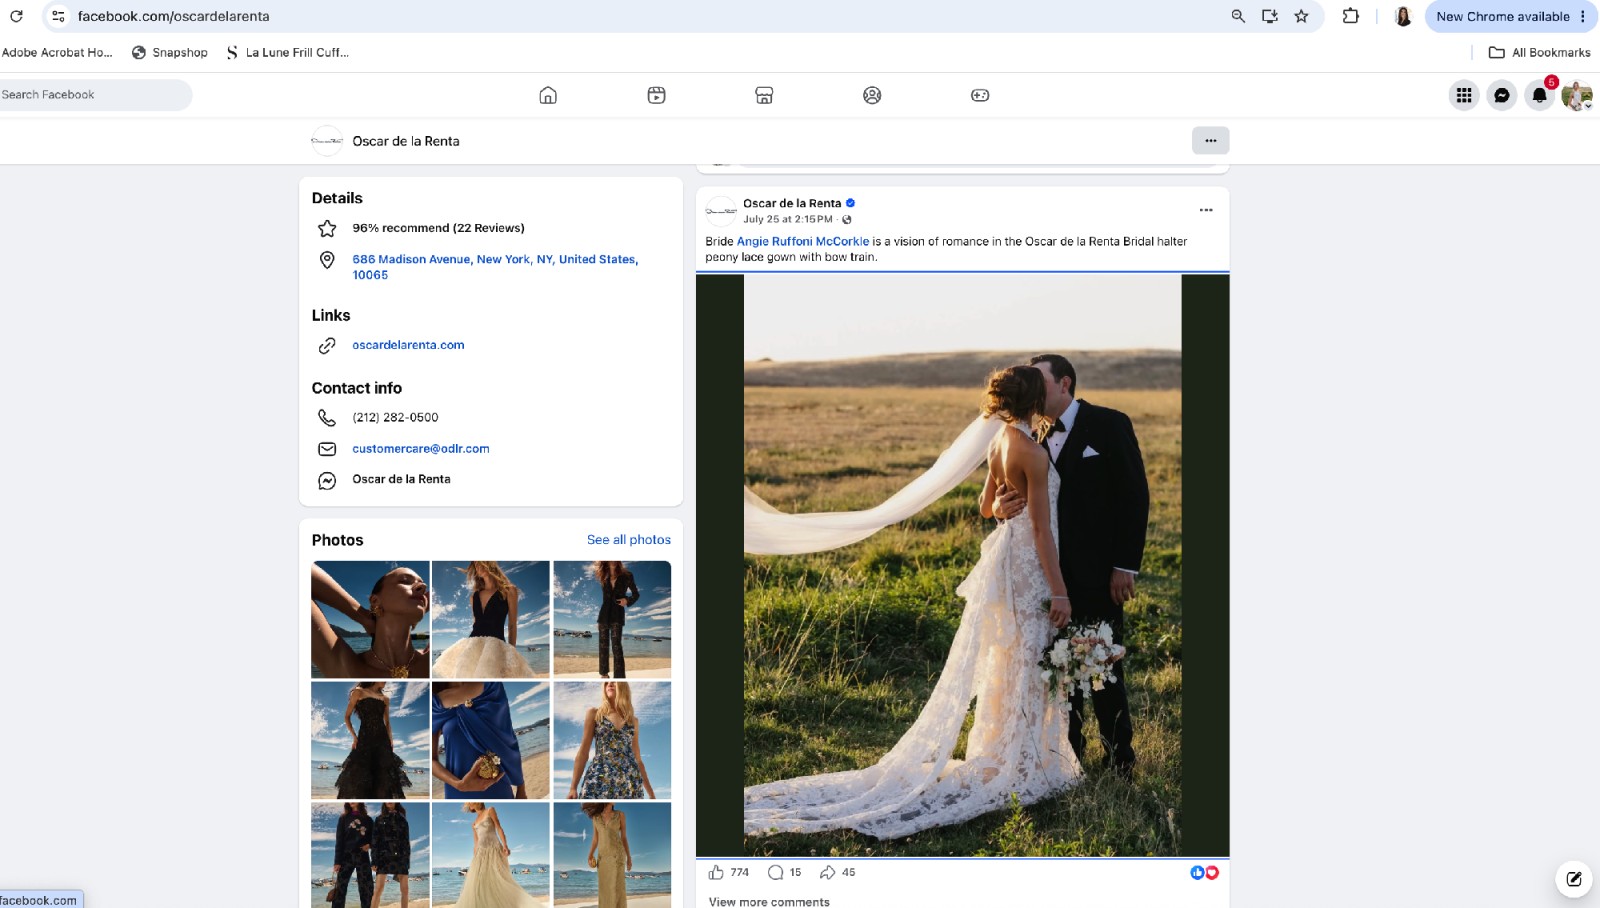Open the Chrome extensions puzzle icon
Viewport: 1600px width, 908px height.
tap(1351, 16)
